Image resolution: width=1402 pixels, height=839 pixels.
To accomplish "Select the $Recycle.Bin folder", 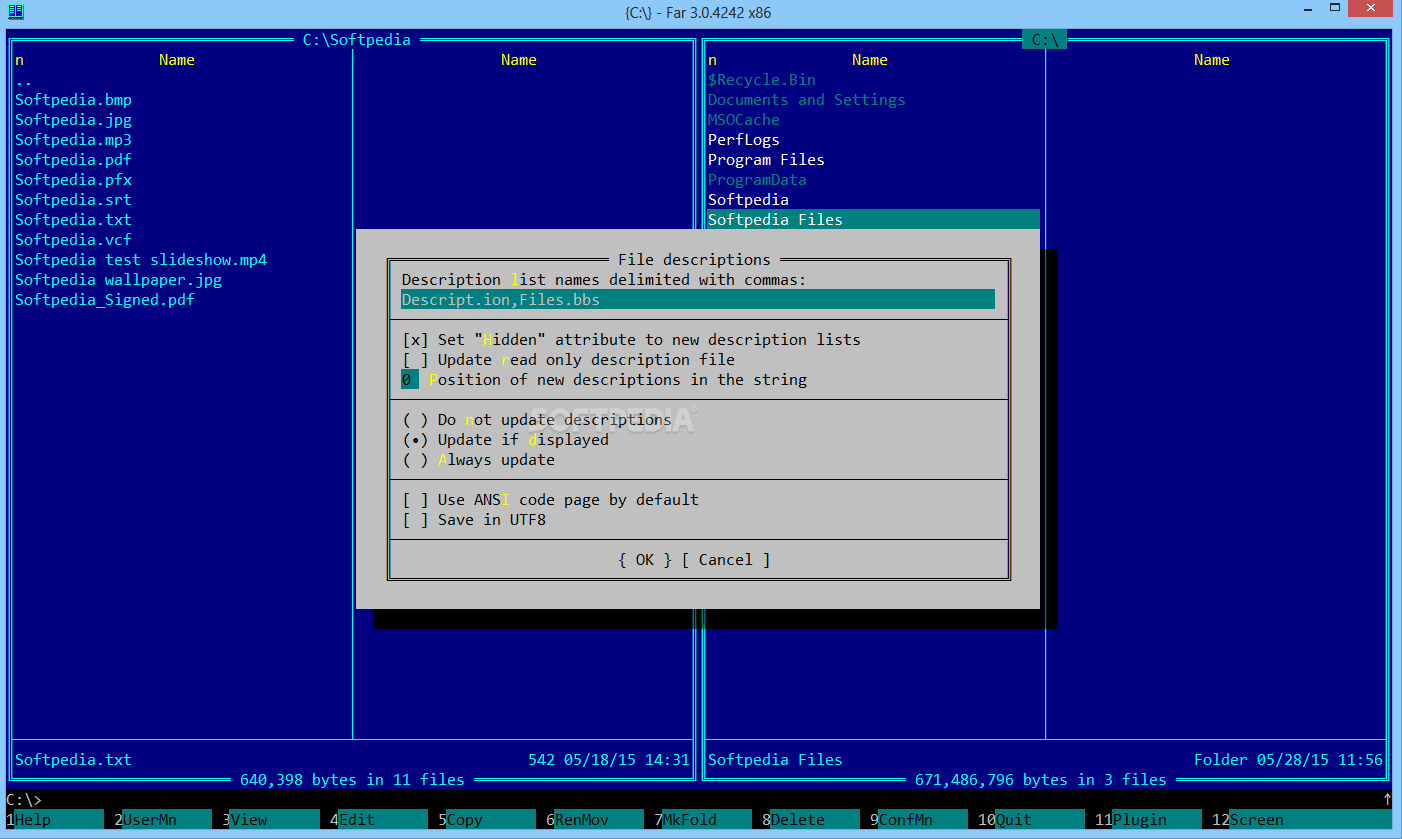I will 762,80.
